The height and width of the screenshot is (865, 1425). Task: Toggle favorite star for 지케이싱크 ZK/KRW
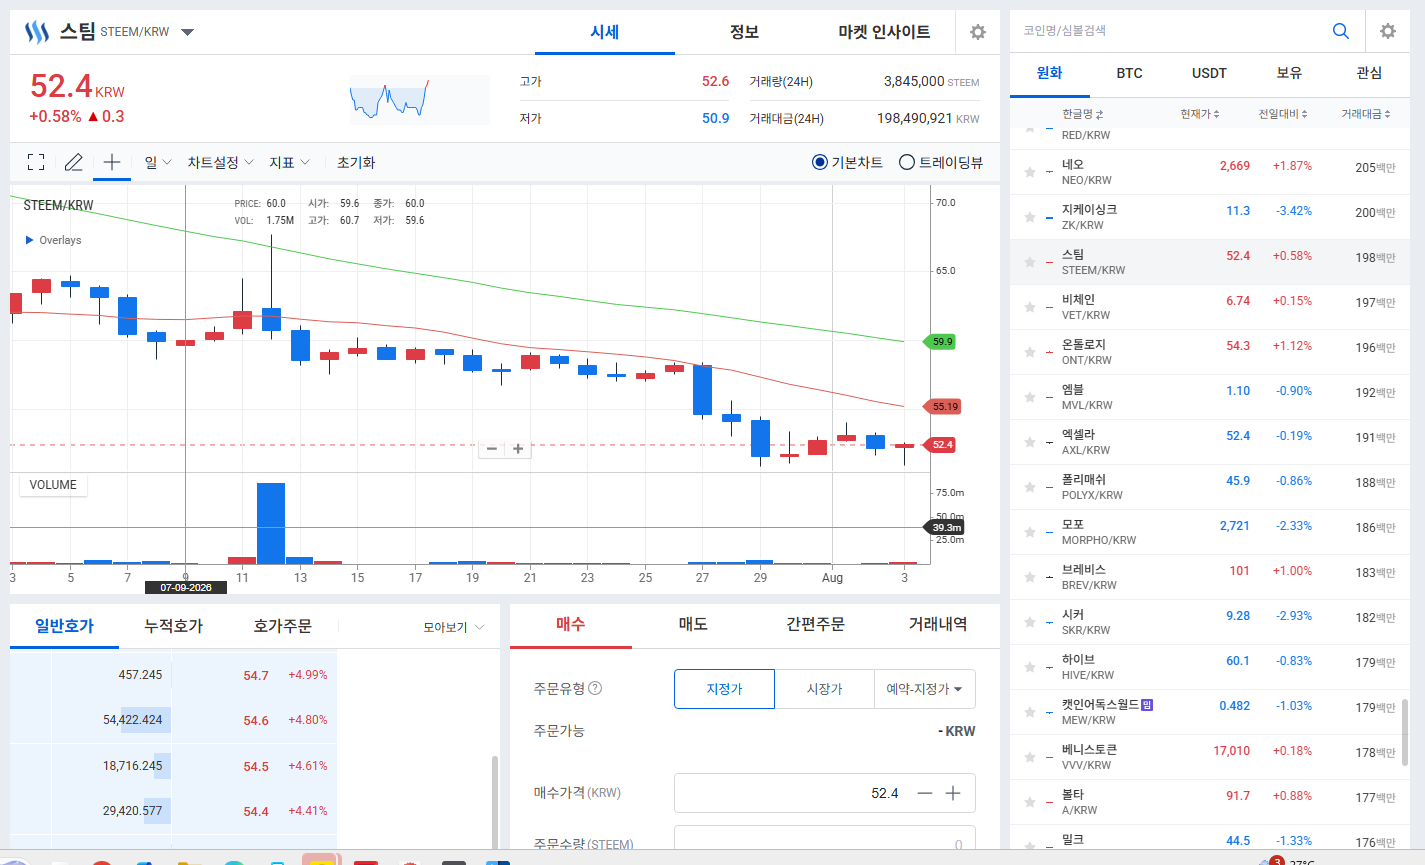pos(1030,217)
